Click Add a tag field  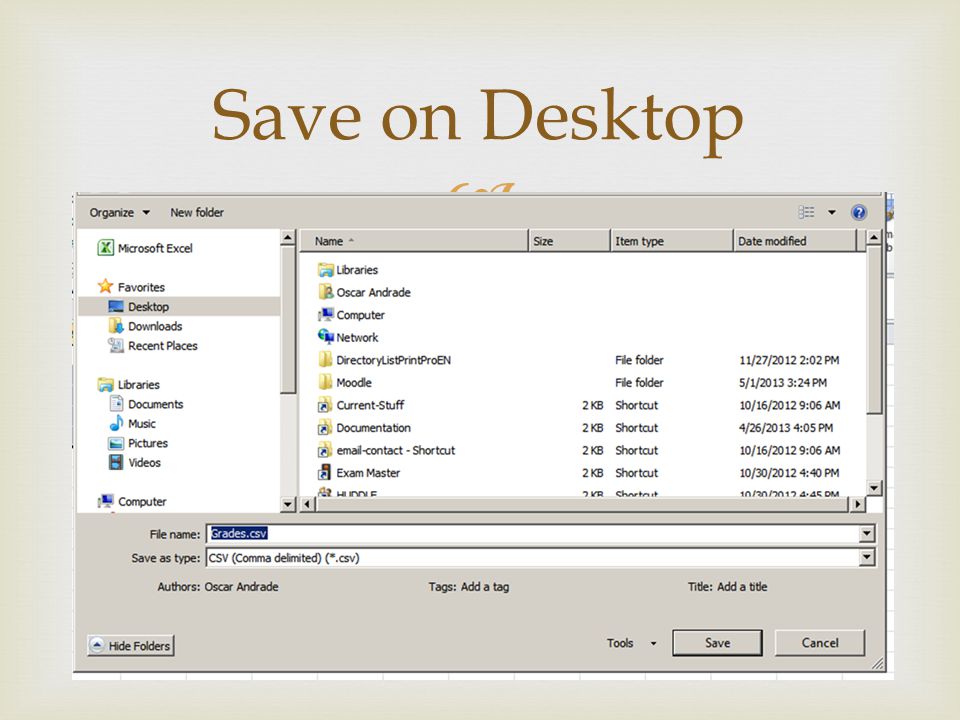(485, 587)
